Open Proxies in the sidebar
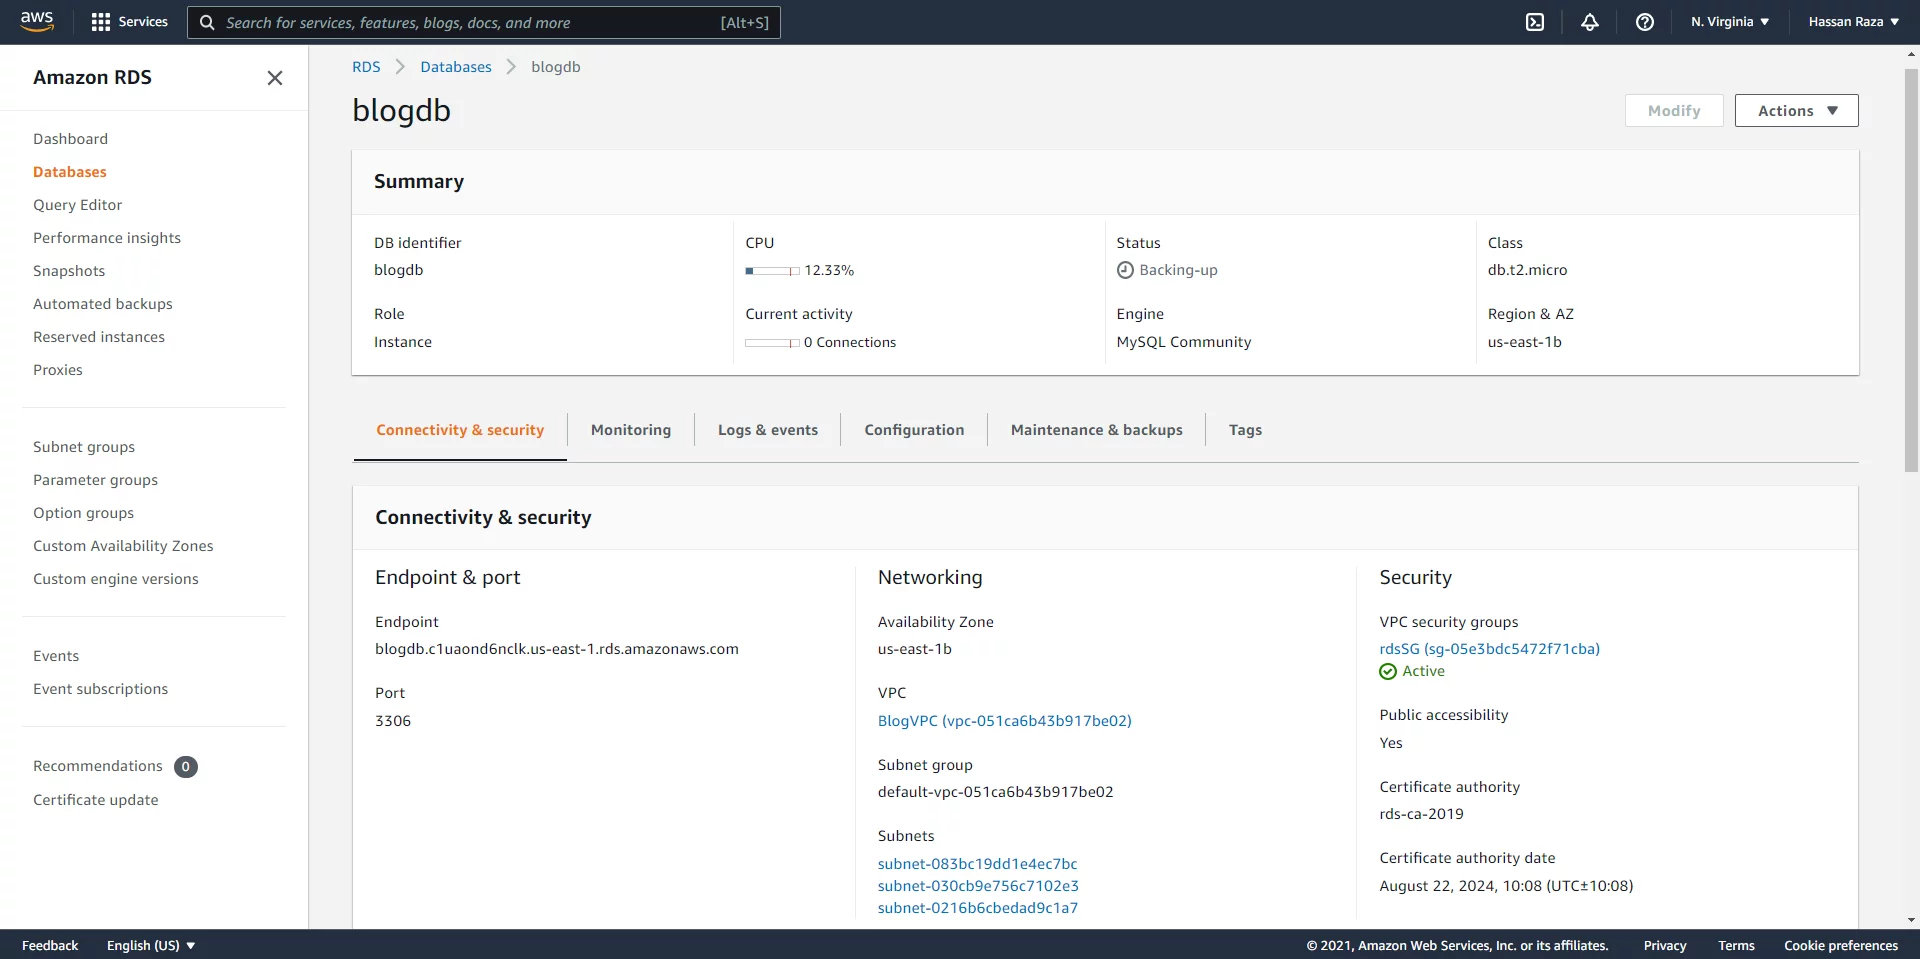This screenshot has height=959, width=1920. 58,370
